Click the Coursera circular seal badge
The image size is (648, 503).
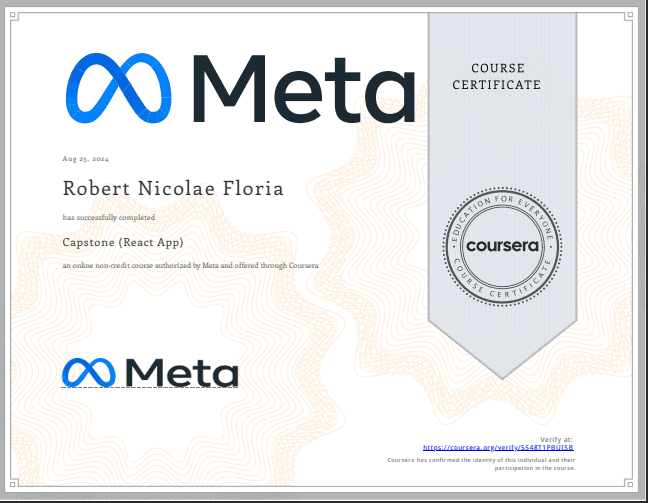pos(502,244)
